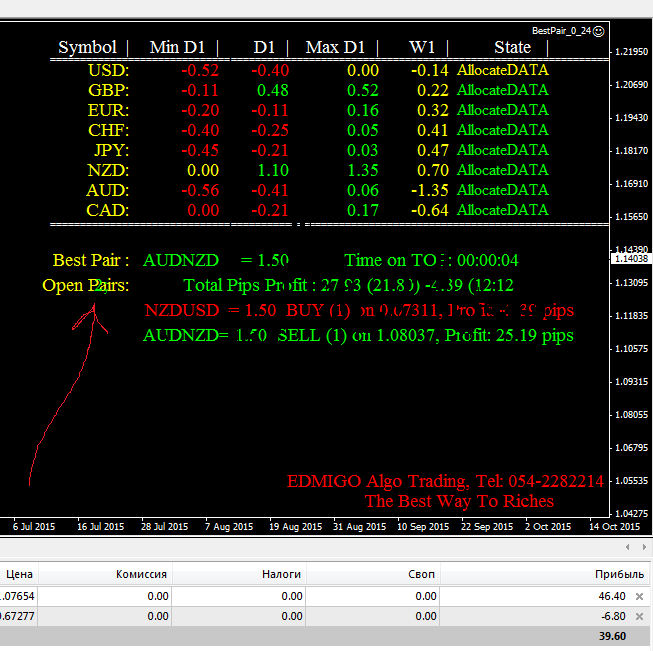The height and width of the screenshot is (651, 653).
Task: Click the Best Pair label
Action: click(x=91, y=260)
